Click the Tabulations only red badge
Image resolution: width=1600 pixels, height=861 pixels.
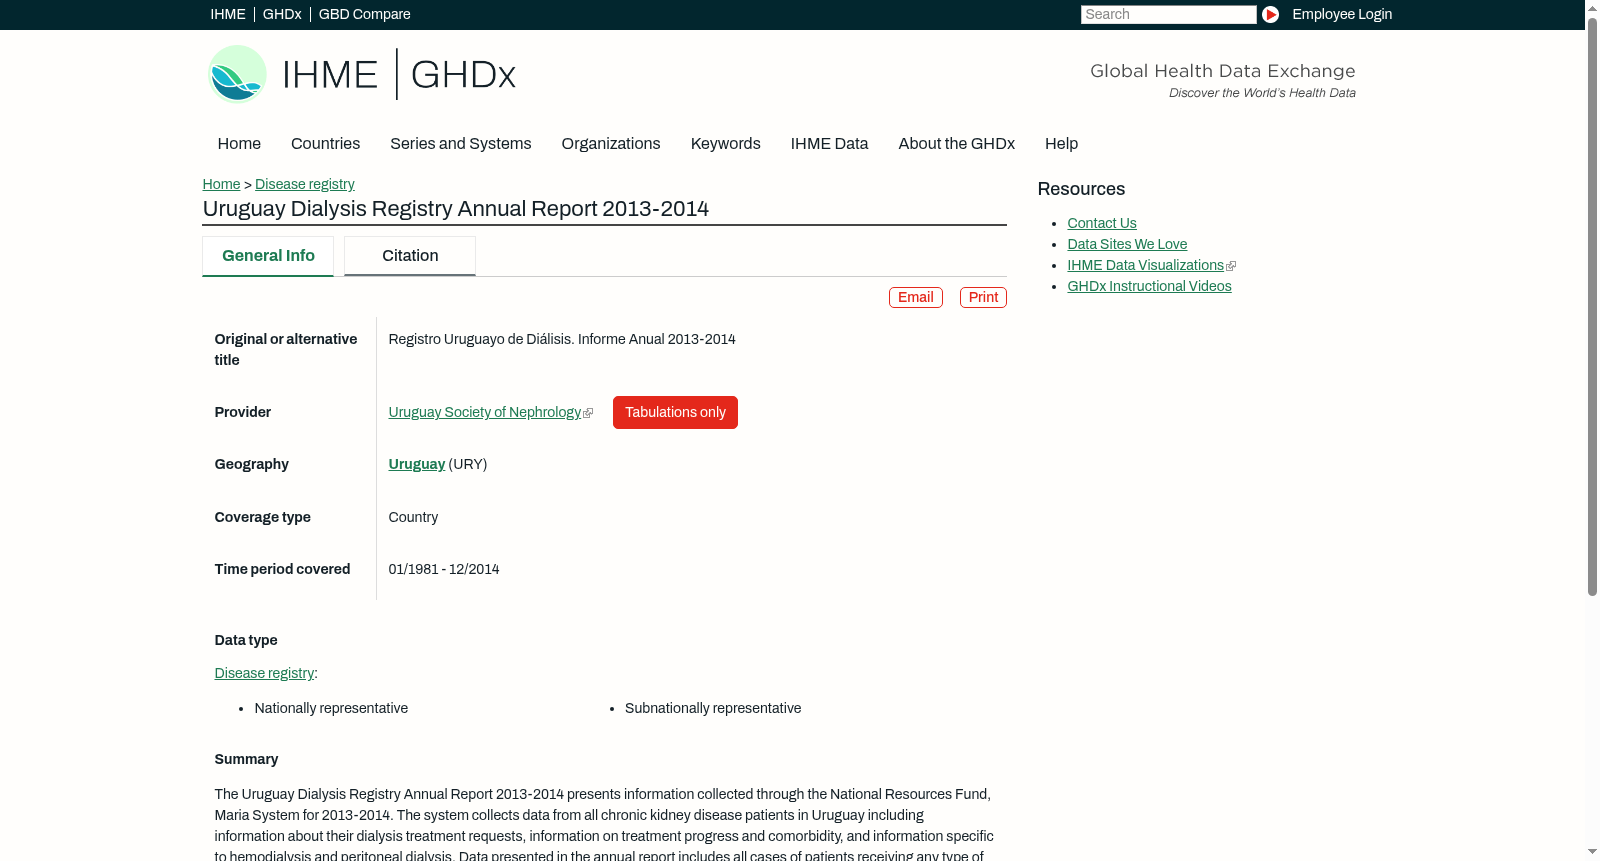coord(675,412)
